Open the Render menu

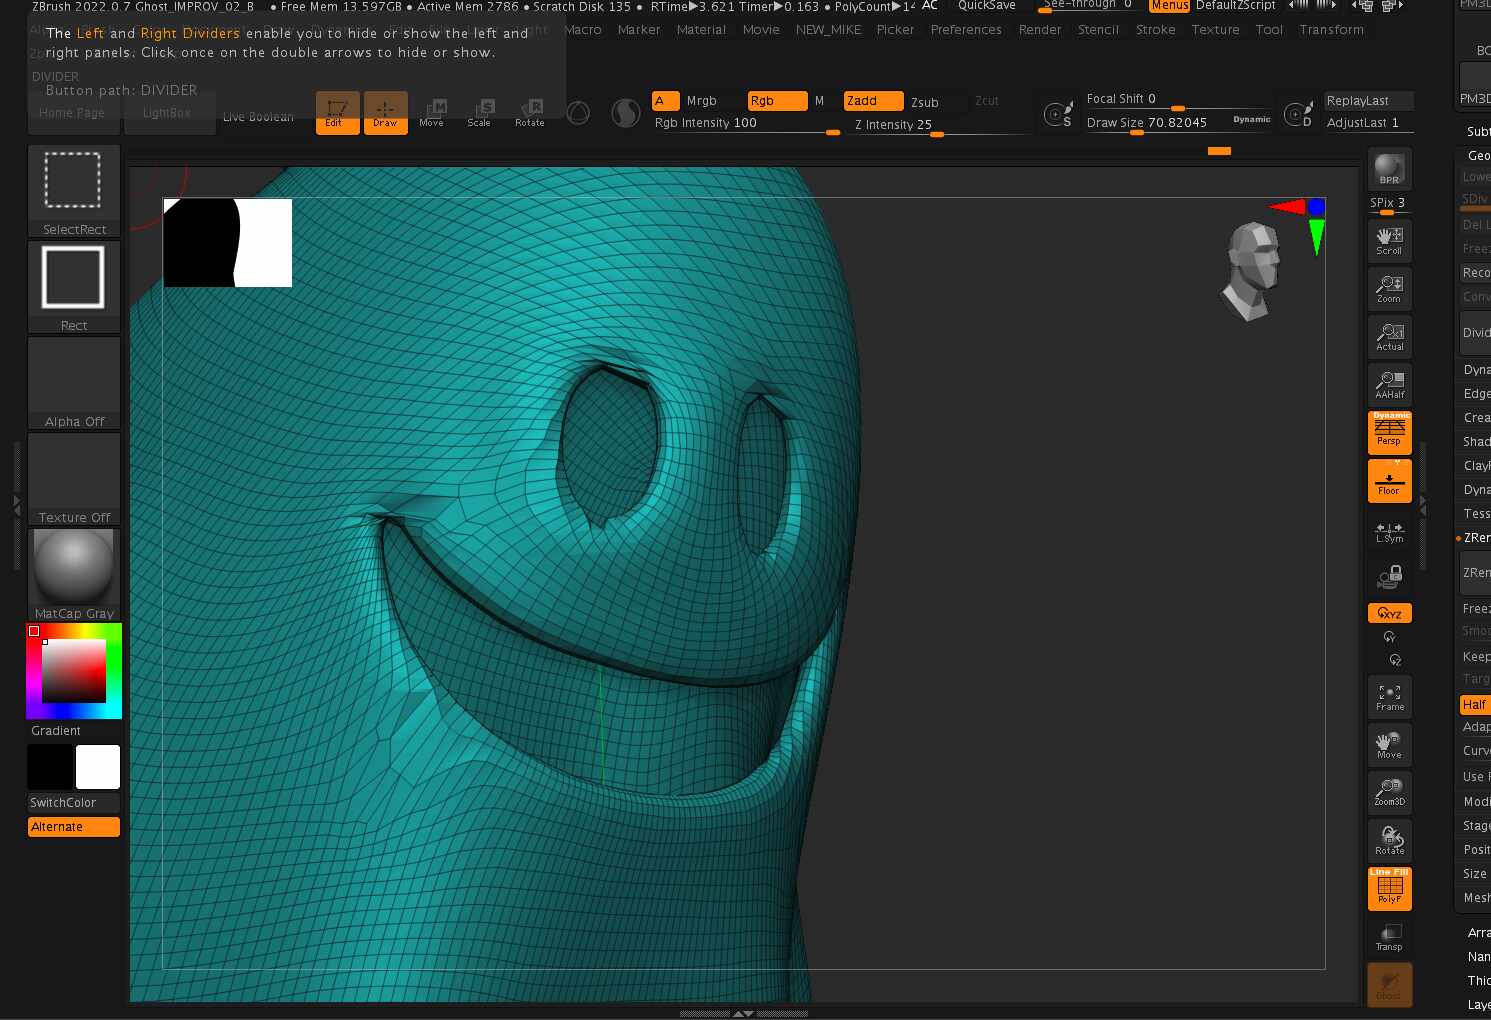coord(1040,30)
